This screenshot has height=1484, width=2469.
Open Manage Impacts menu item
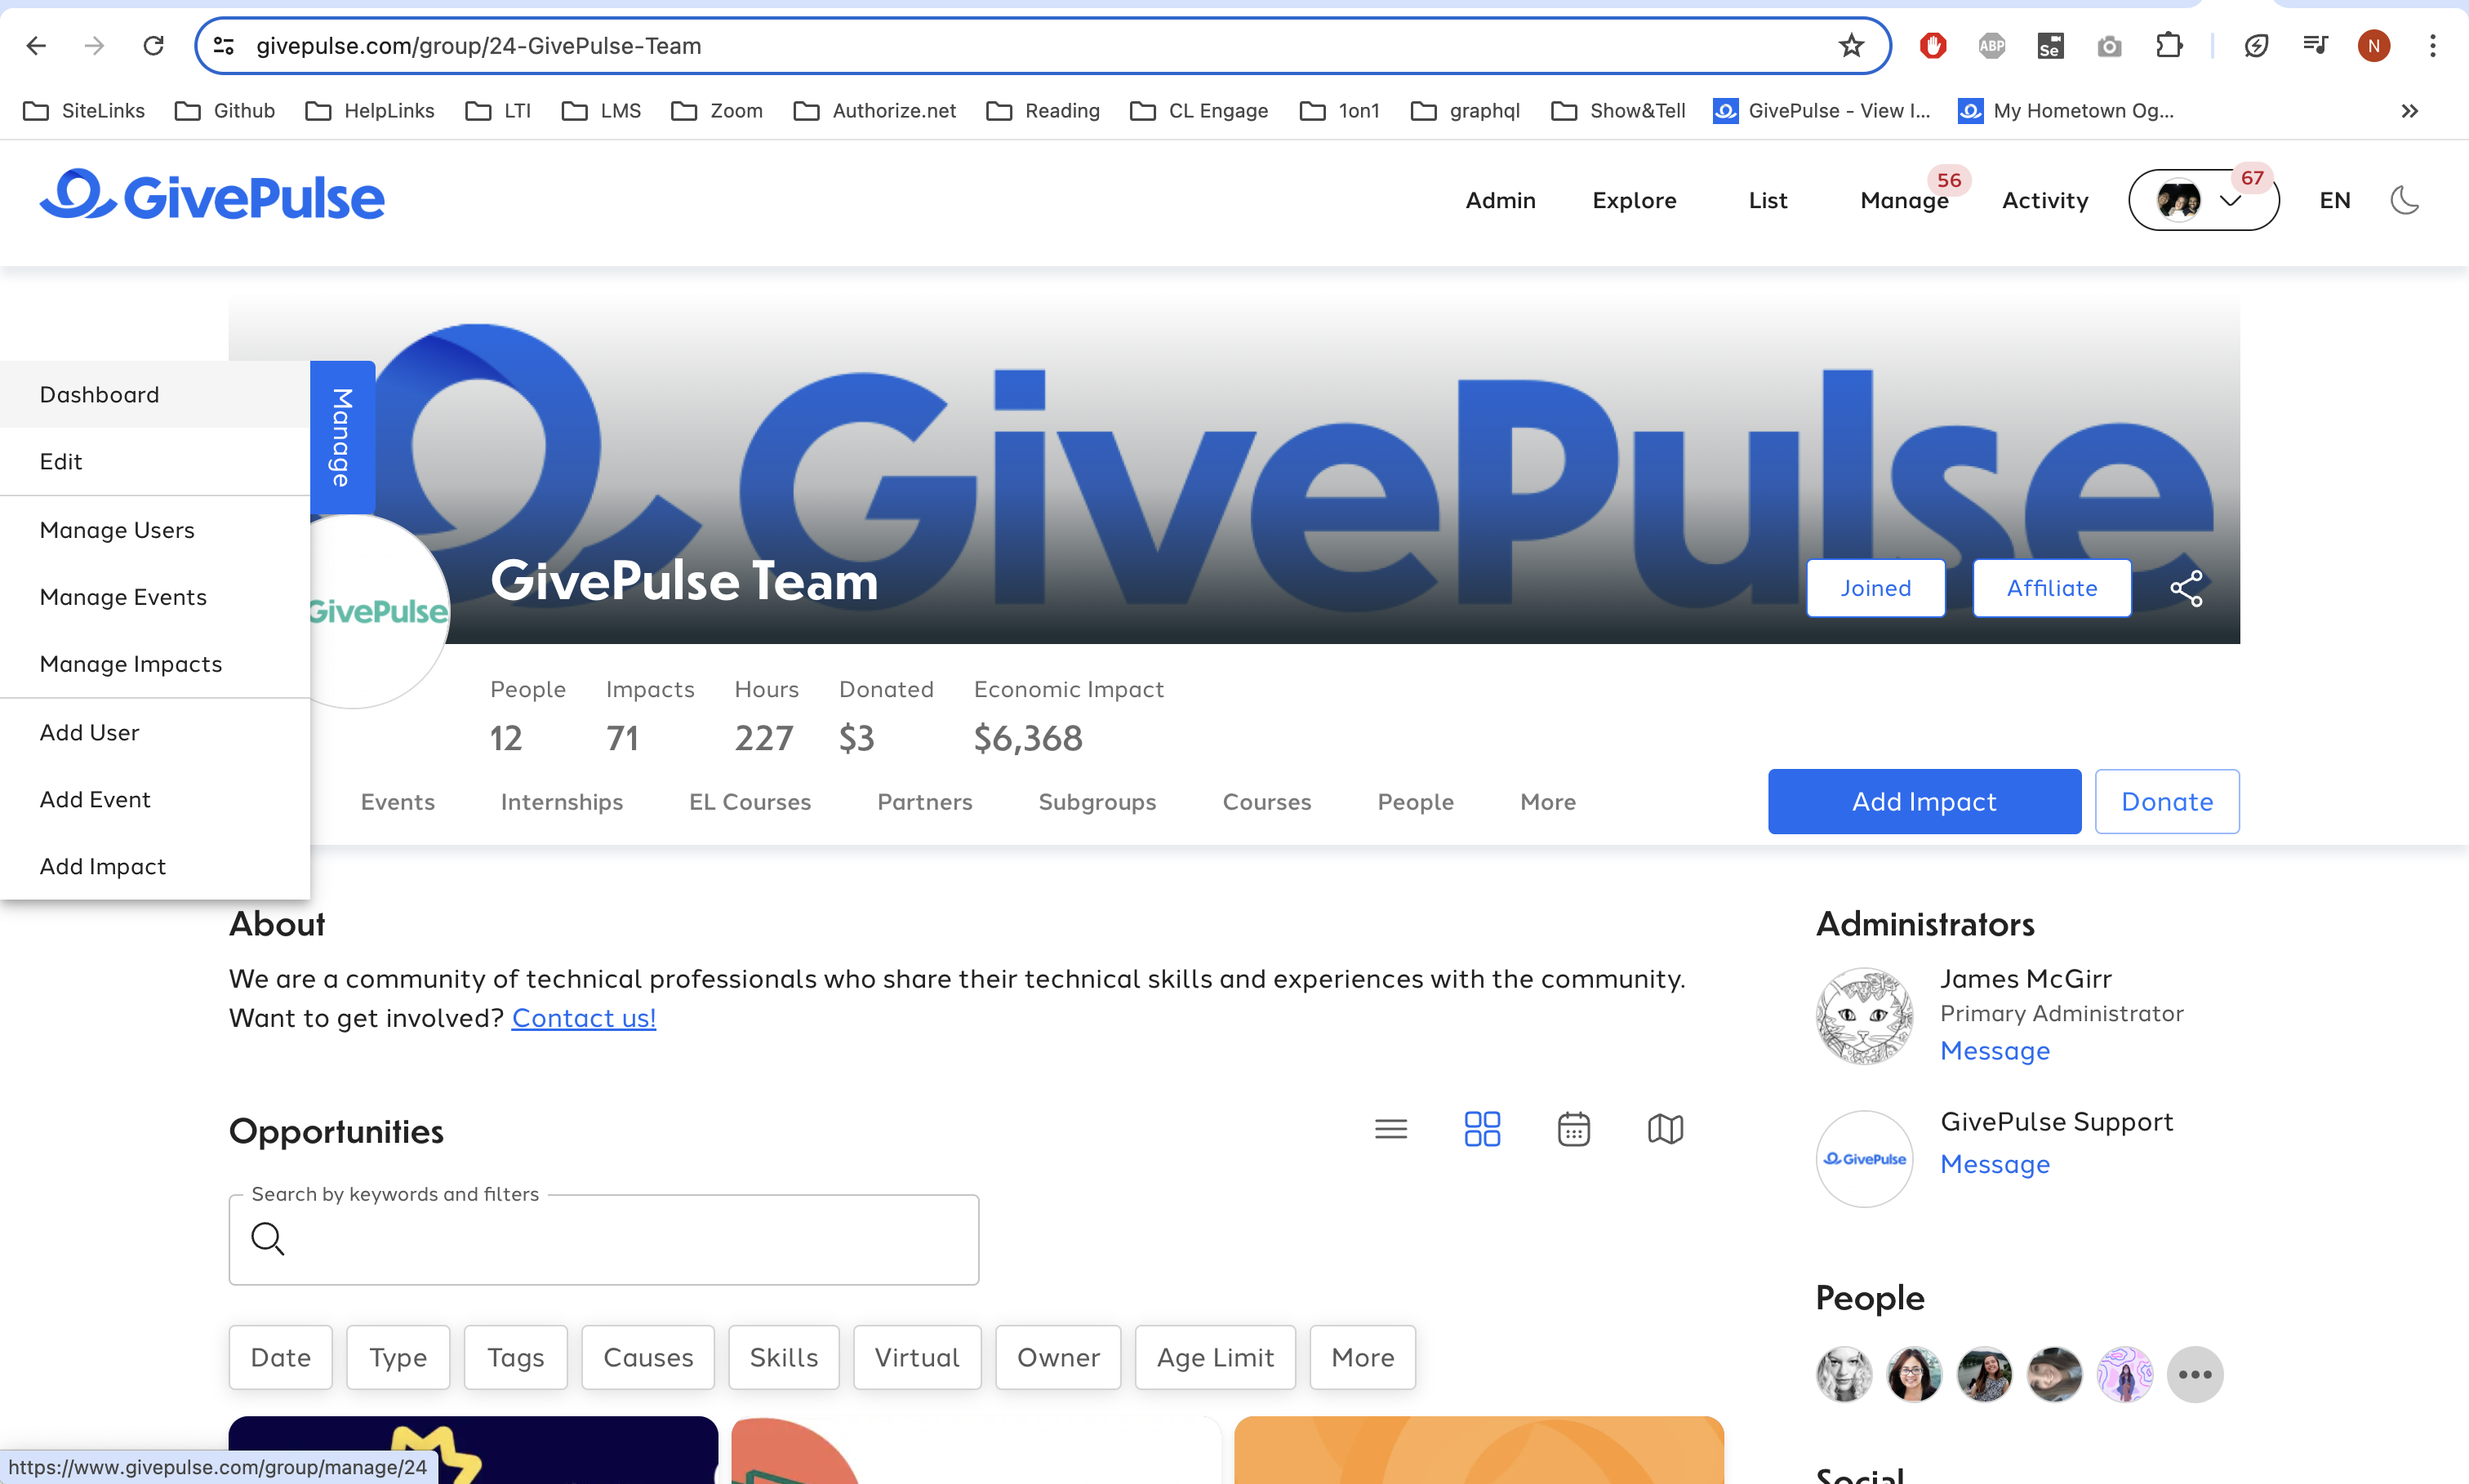pos(155,664)
